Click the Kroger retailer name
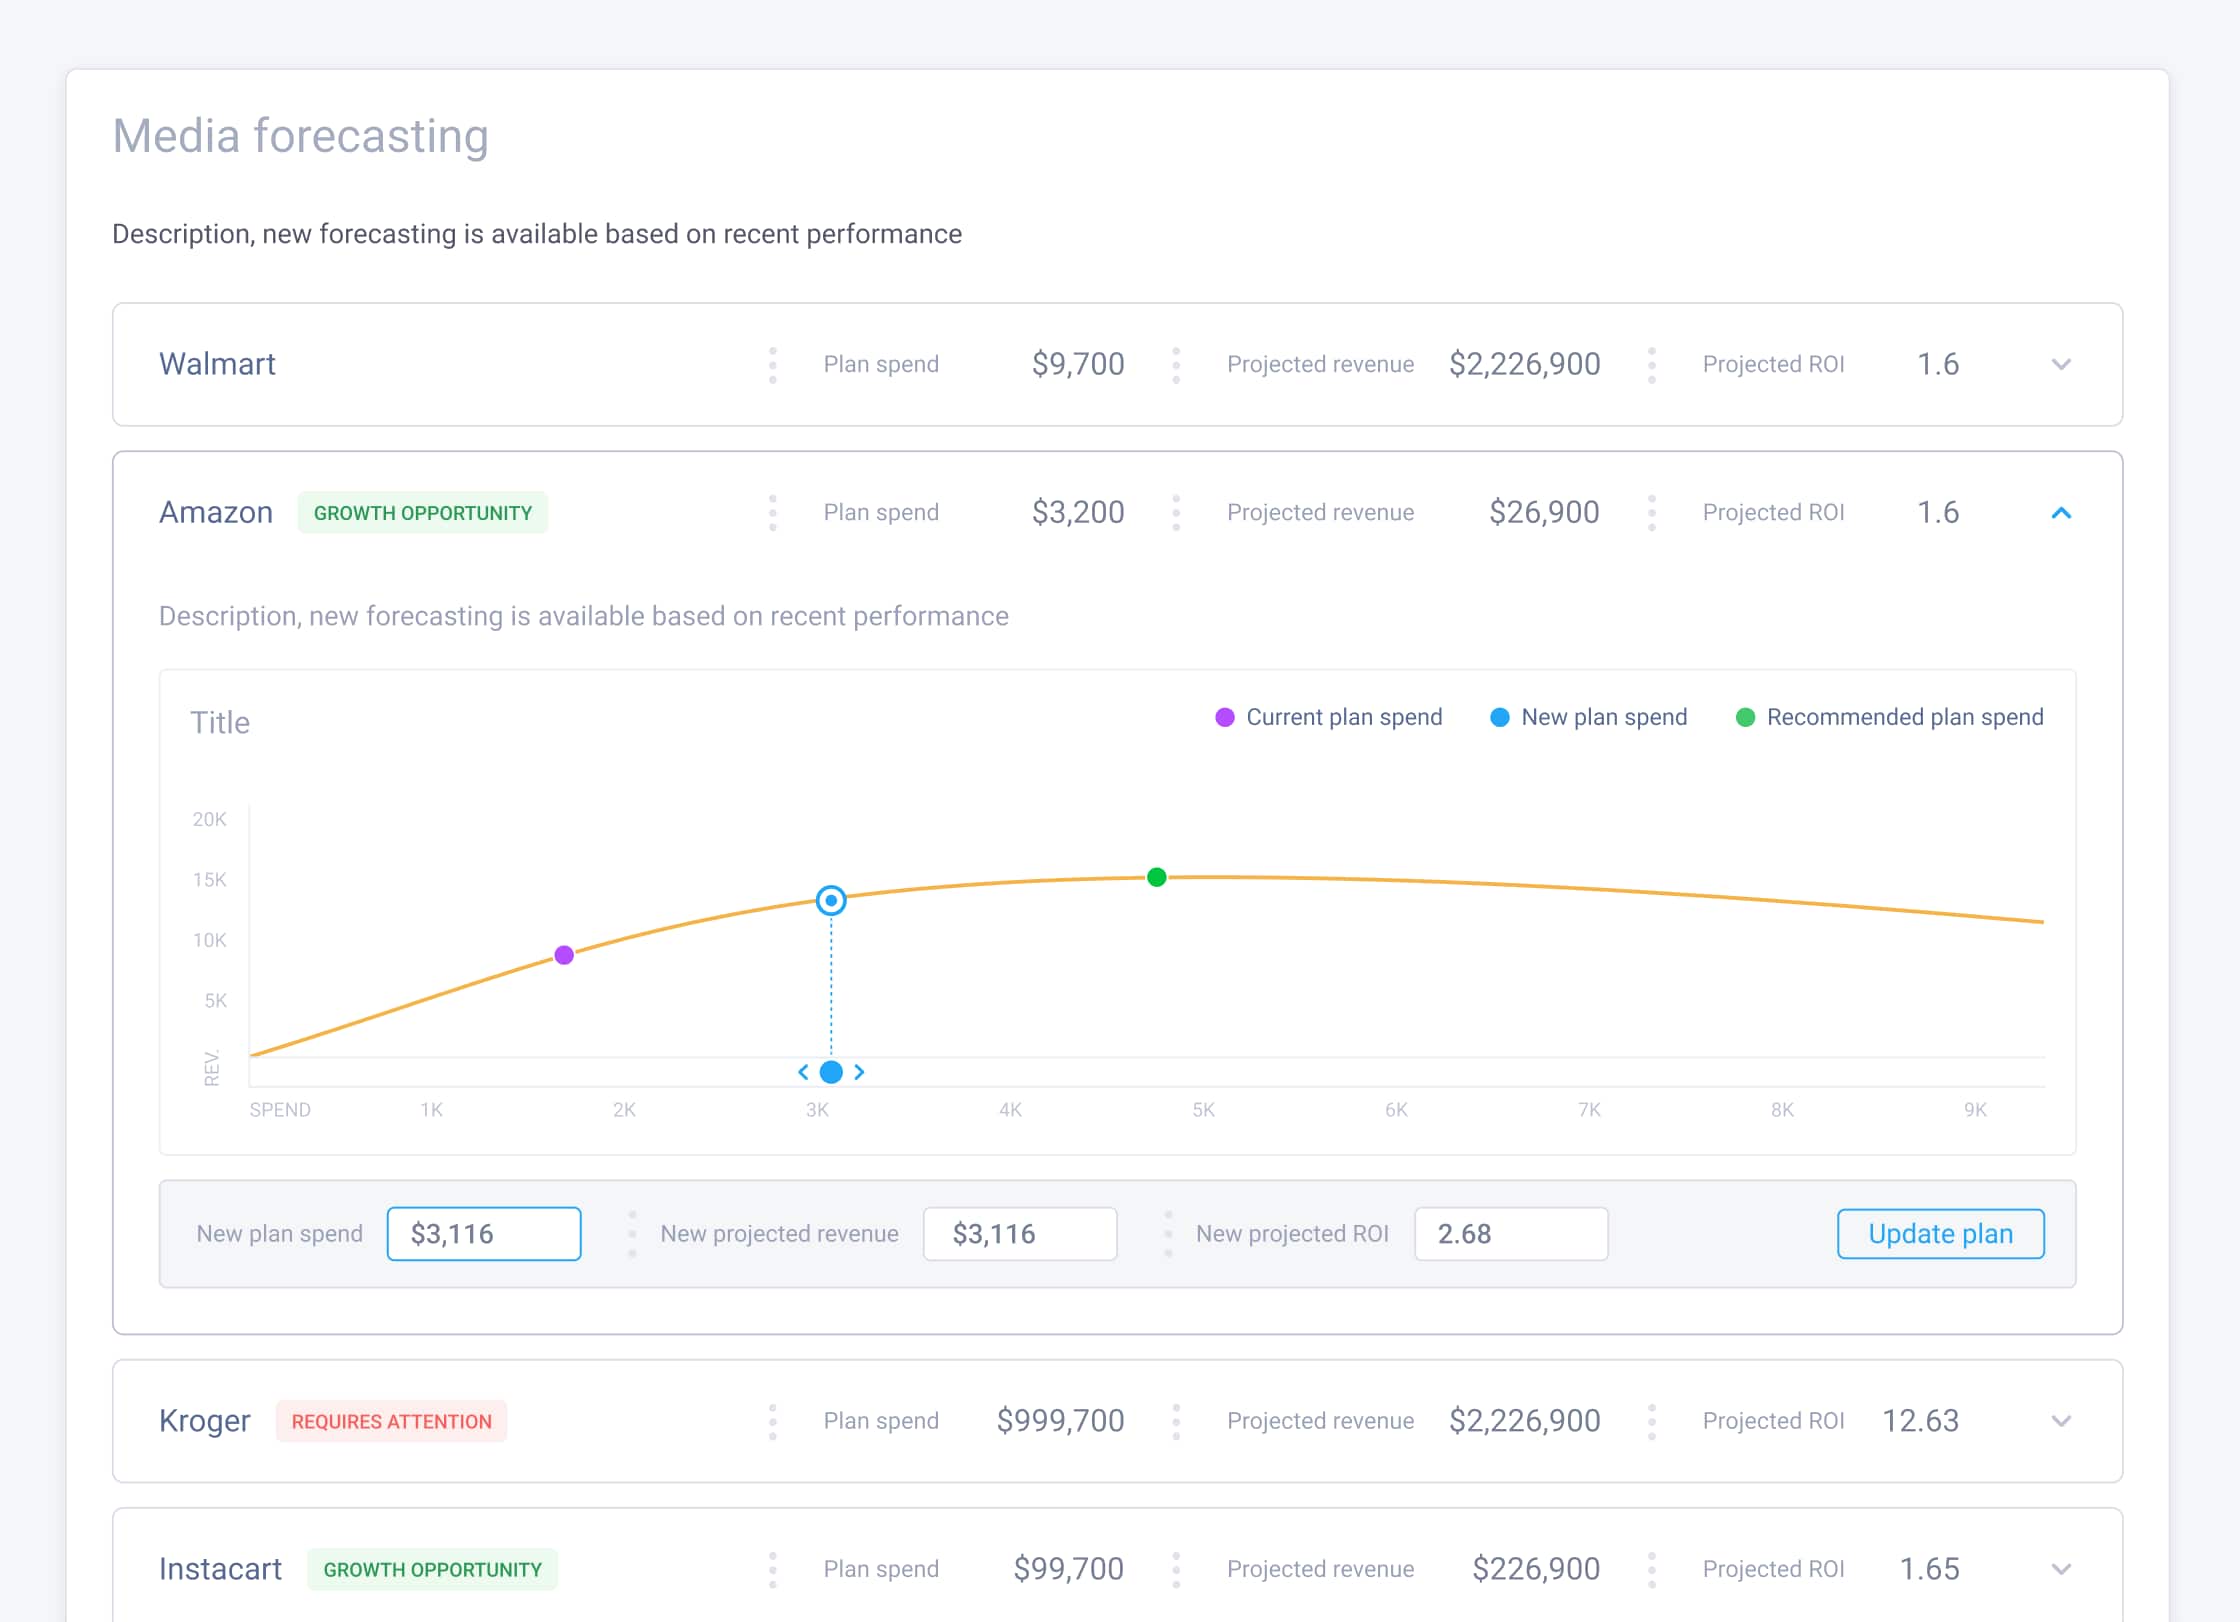Viewport: 2240px width, 1622px height. pyautogui.click(x=205, y=1421)
